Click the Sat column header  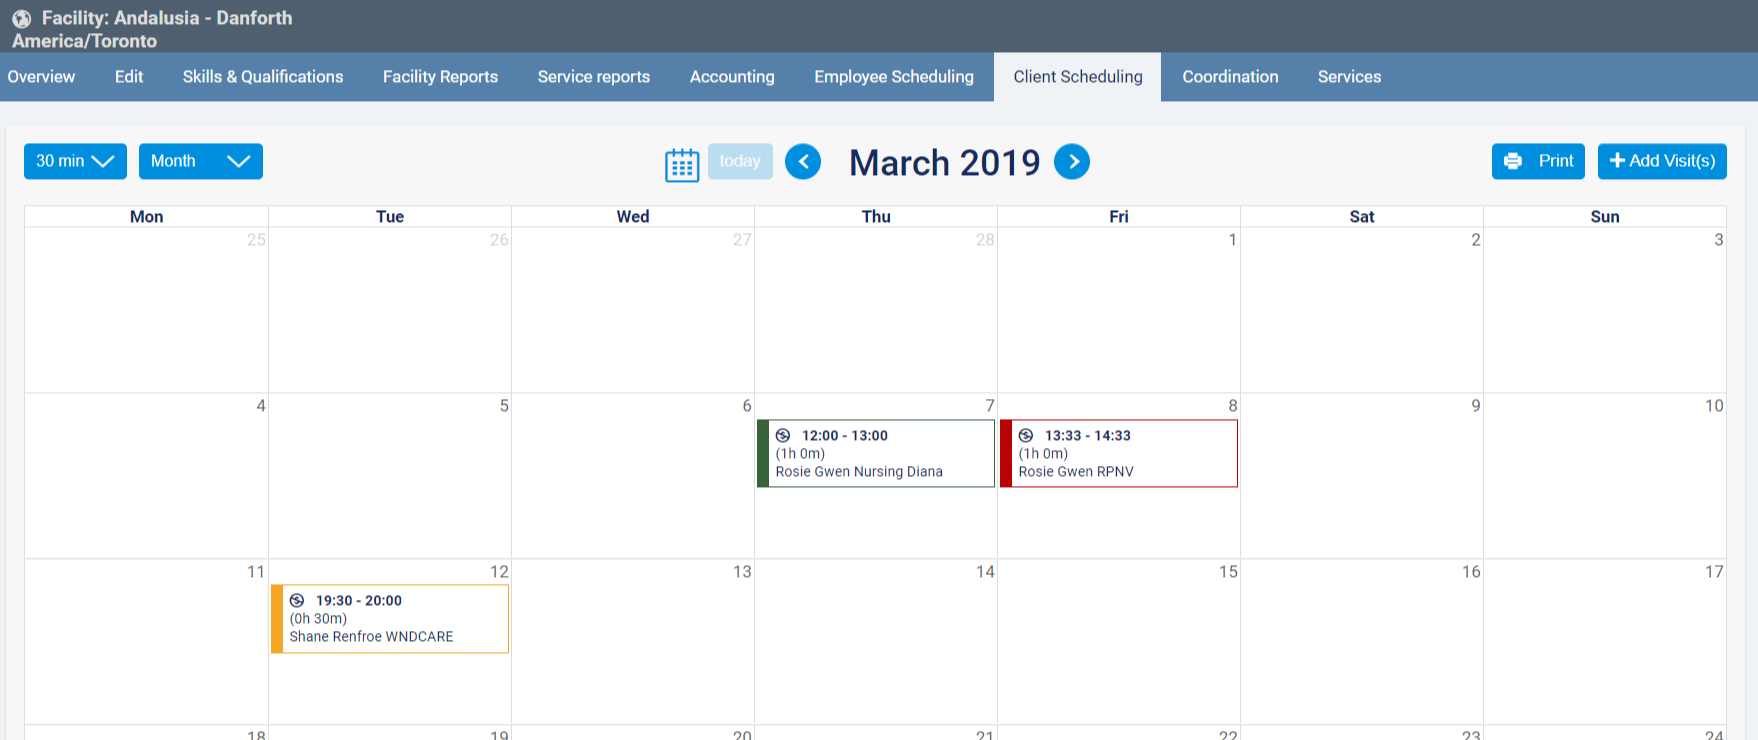point(1362,216)
